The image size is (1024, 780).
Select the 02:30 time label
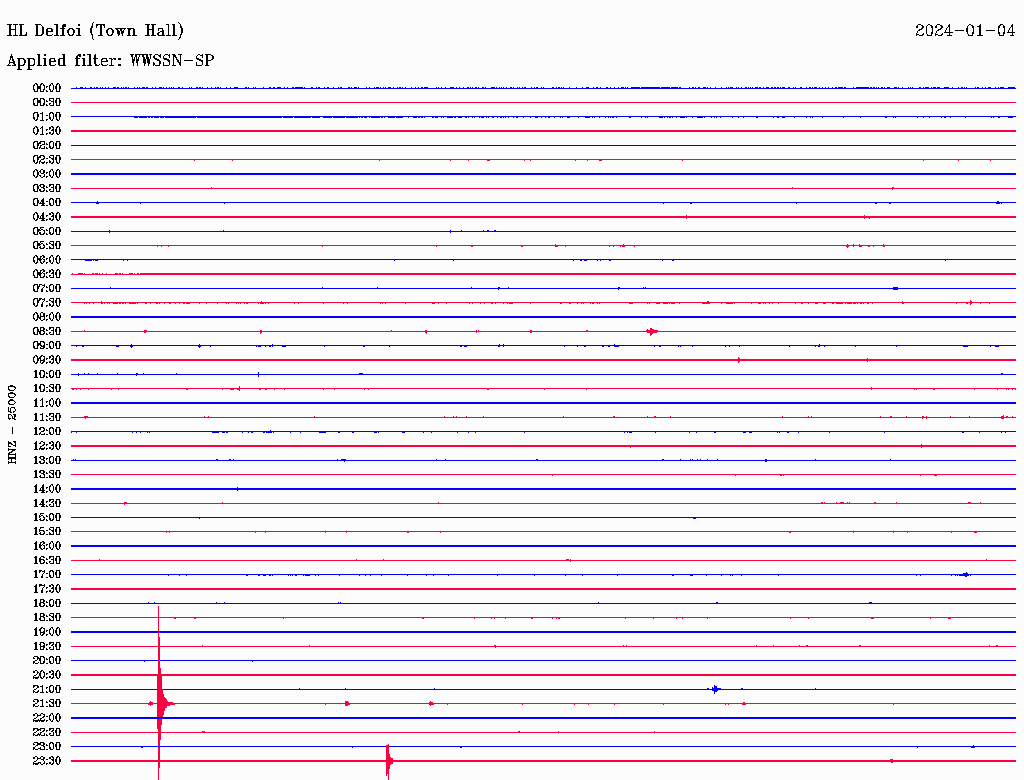pyautogui.click(x=47, y=159)
